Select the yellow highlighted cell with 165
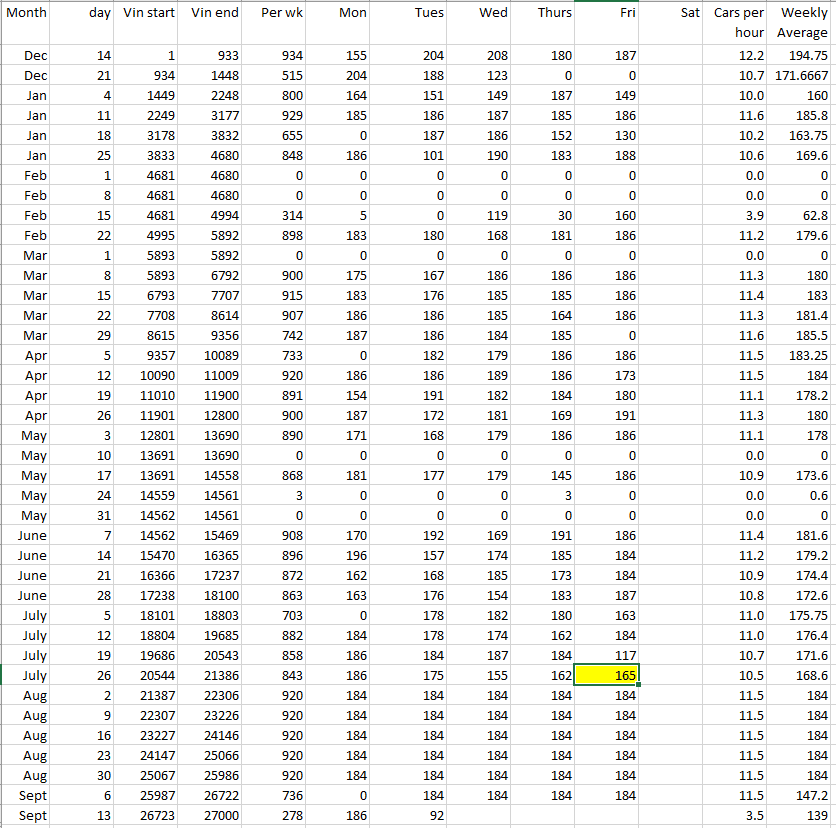Viewport: 836px width, 828px height. (607, 675)
